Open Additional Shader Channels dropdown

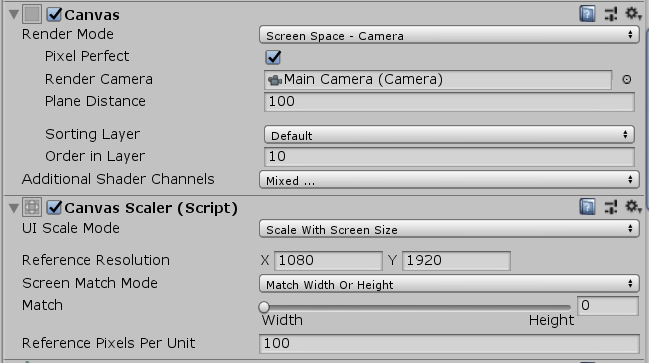coord(449,180)
